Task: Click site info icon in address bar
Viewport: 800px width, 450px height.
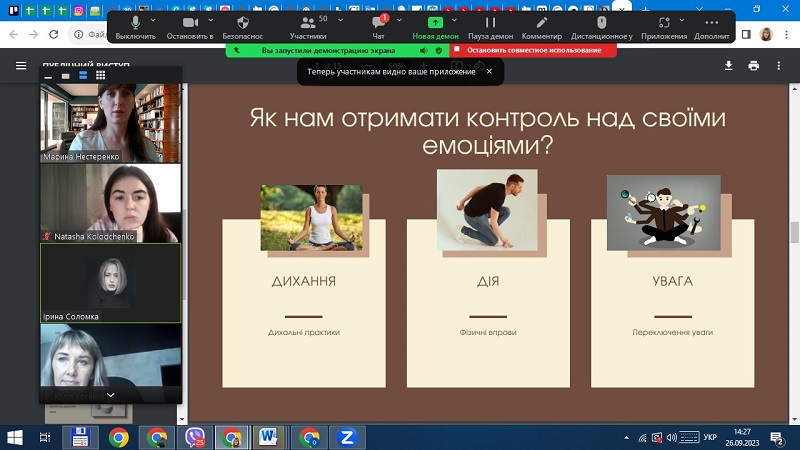Action: pyautogui.click(x=79, y=34)
